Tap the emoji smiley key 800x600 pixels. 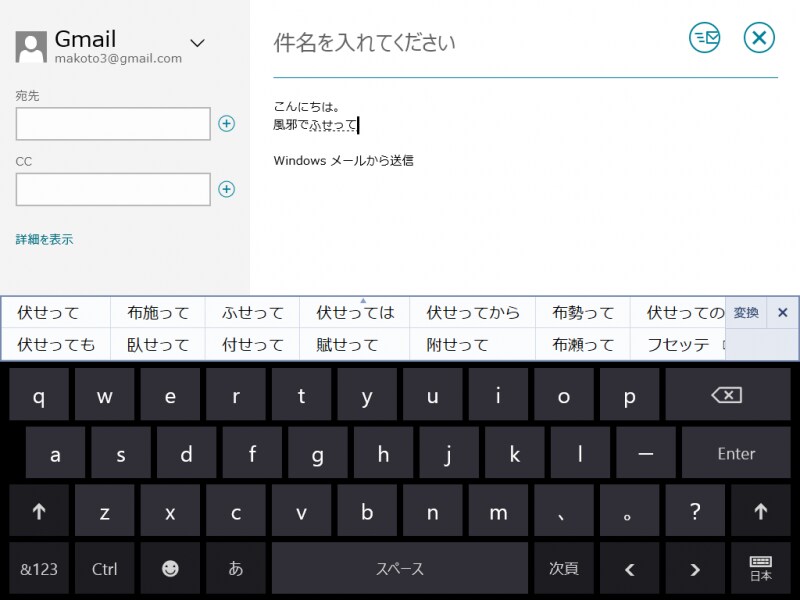coord(170,568)
